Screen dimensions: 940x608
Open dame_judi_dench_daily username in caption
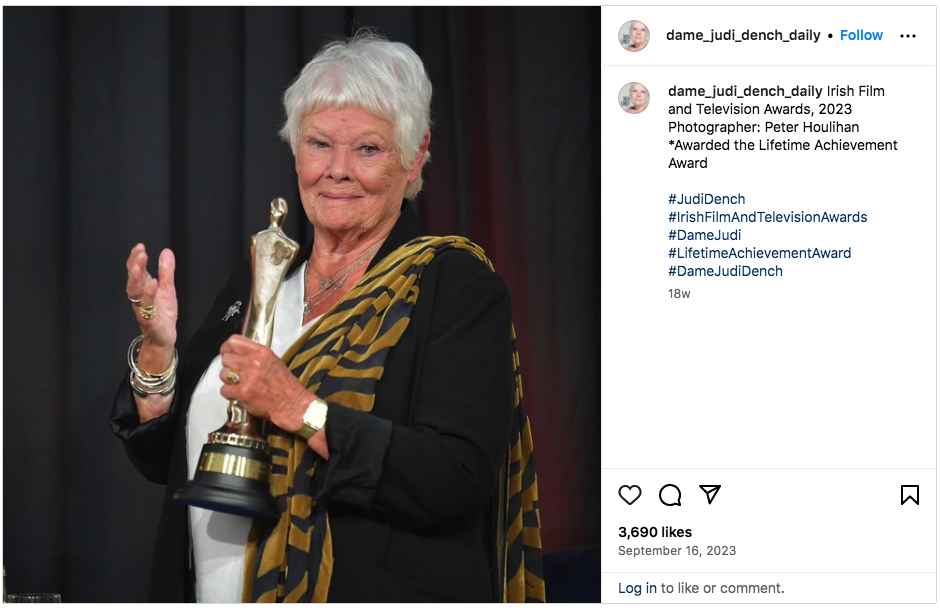745,91
